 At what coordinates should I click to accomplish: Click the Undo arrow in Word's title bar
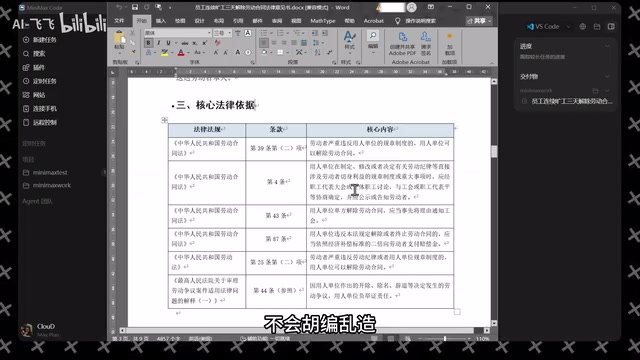point(119,7)
